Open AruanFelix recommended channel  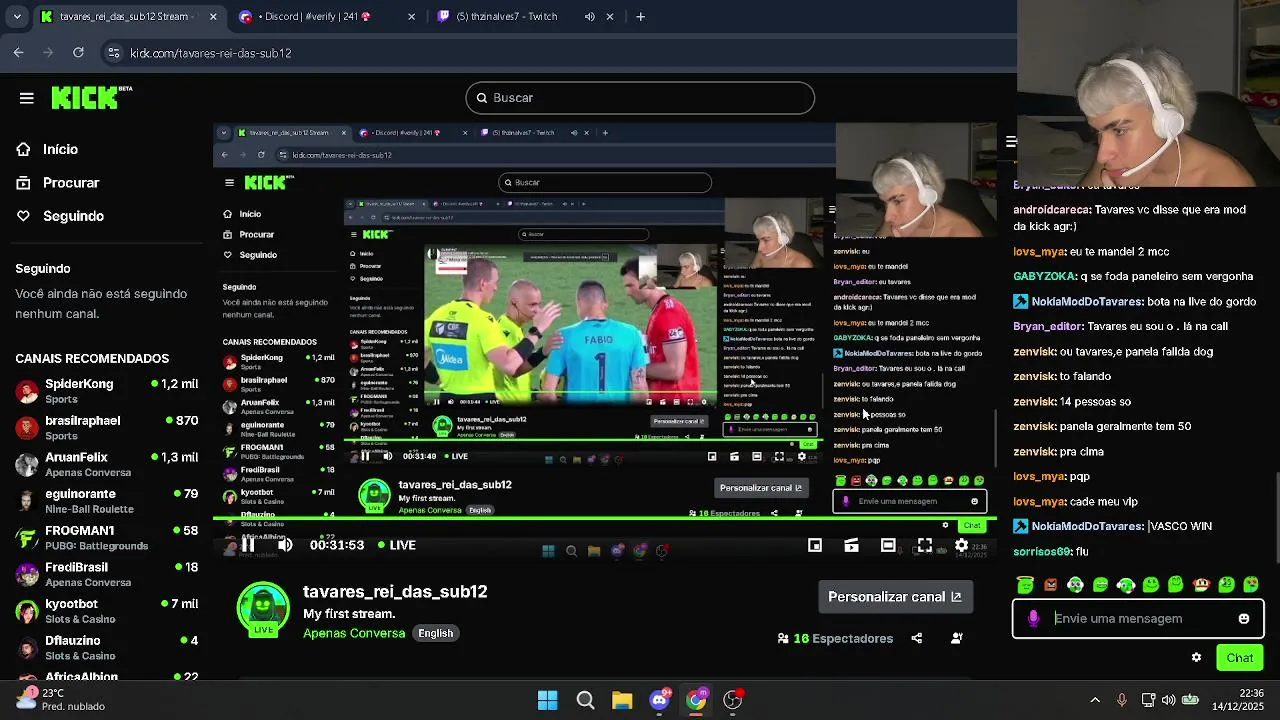[x=107, y=464]
